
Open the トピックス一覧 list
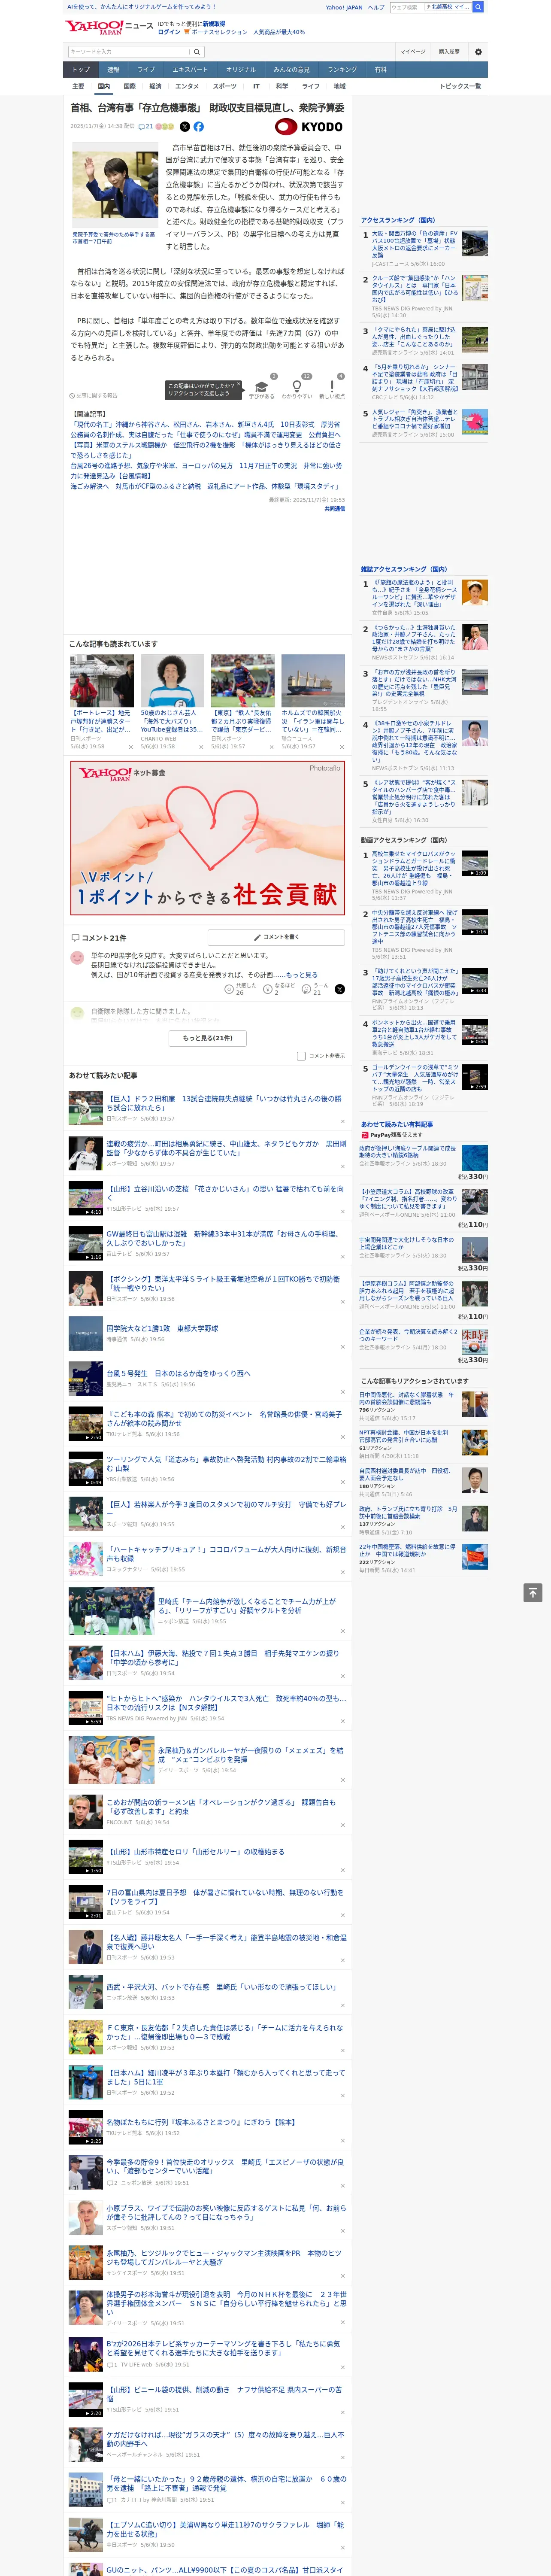click(x=460, y=86)
